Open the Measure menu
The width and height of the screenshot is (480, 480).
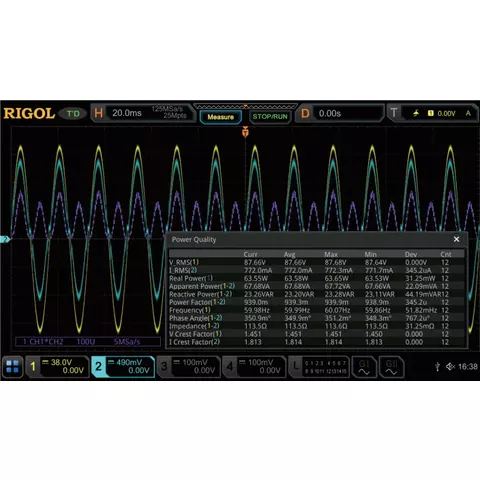tap(221, 117)
